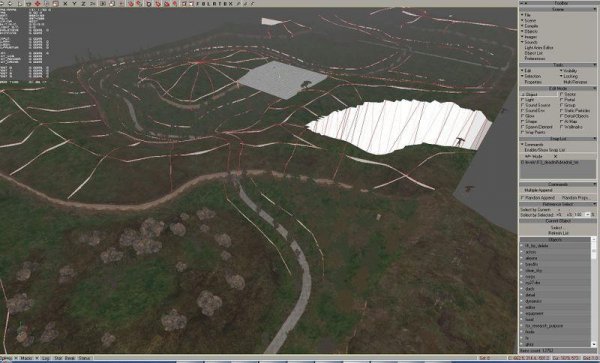Open Preferences in Scene panel
This screenshot has height=363, width=600.
tap(535, 59)
